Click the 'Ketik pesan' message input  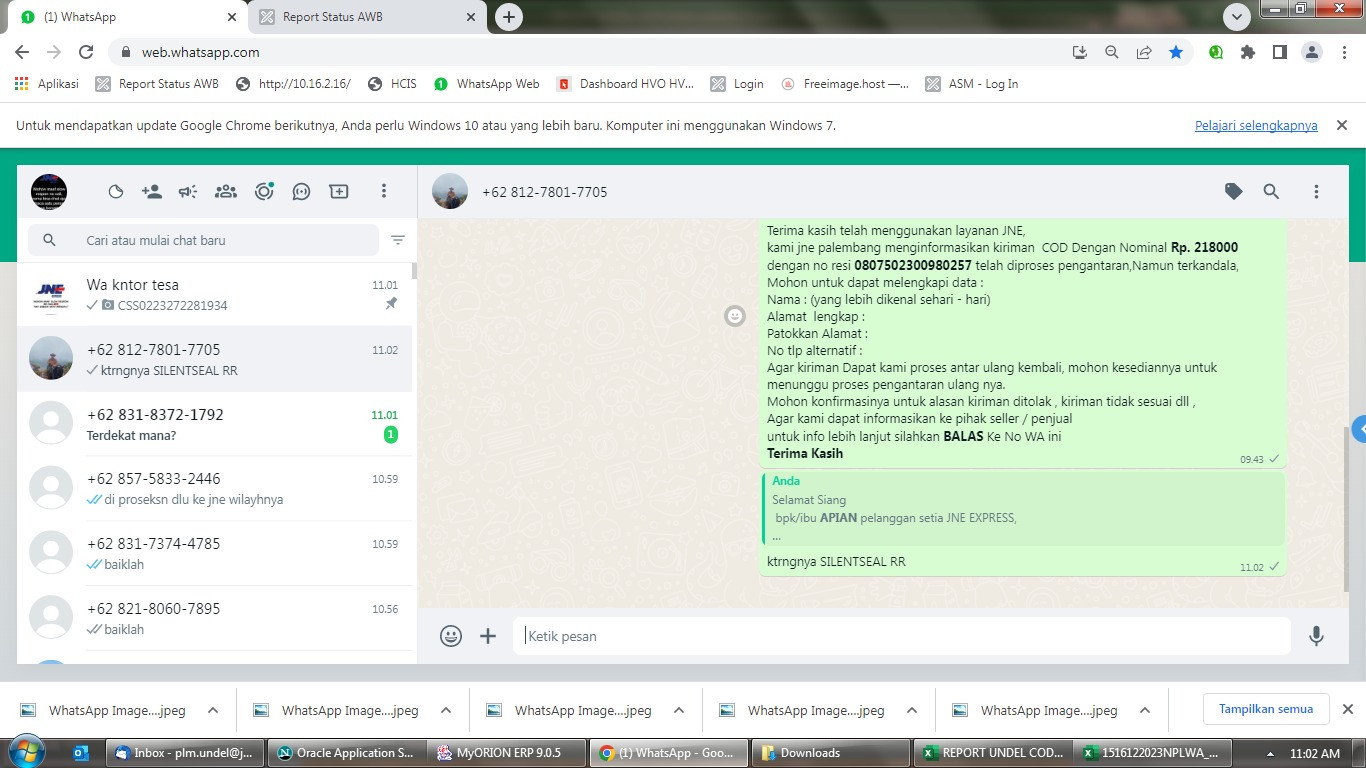pyautogui.click(x=902, y=636)
